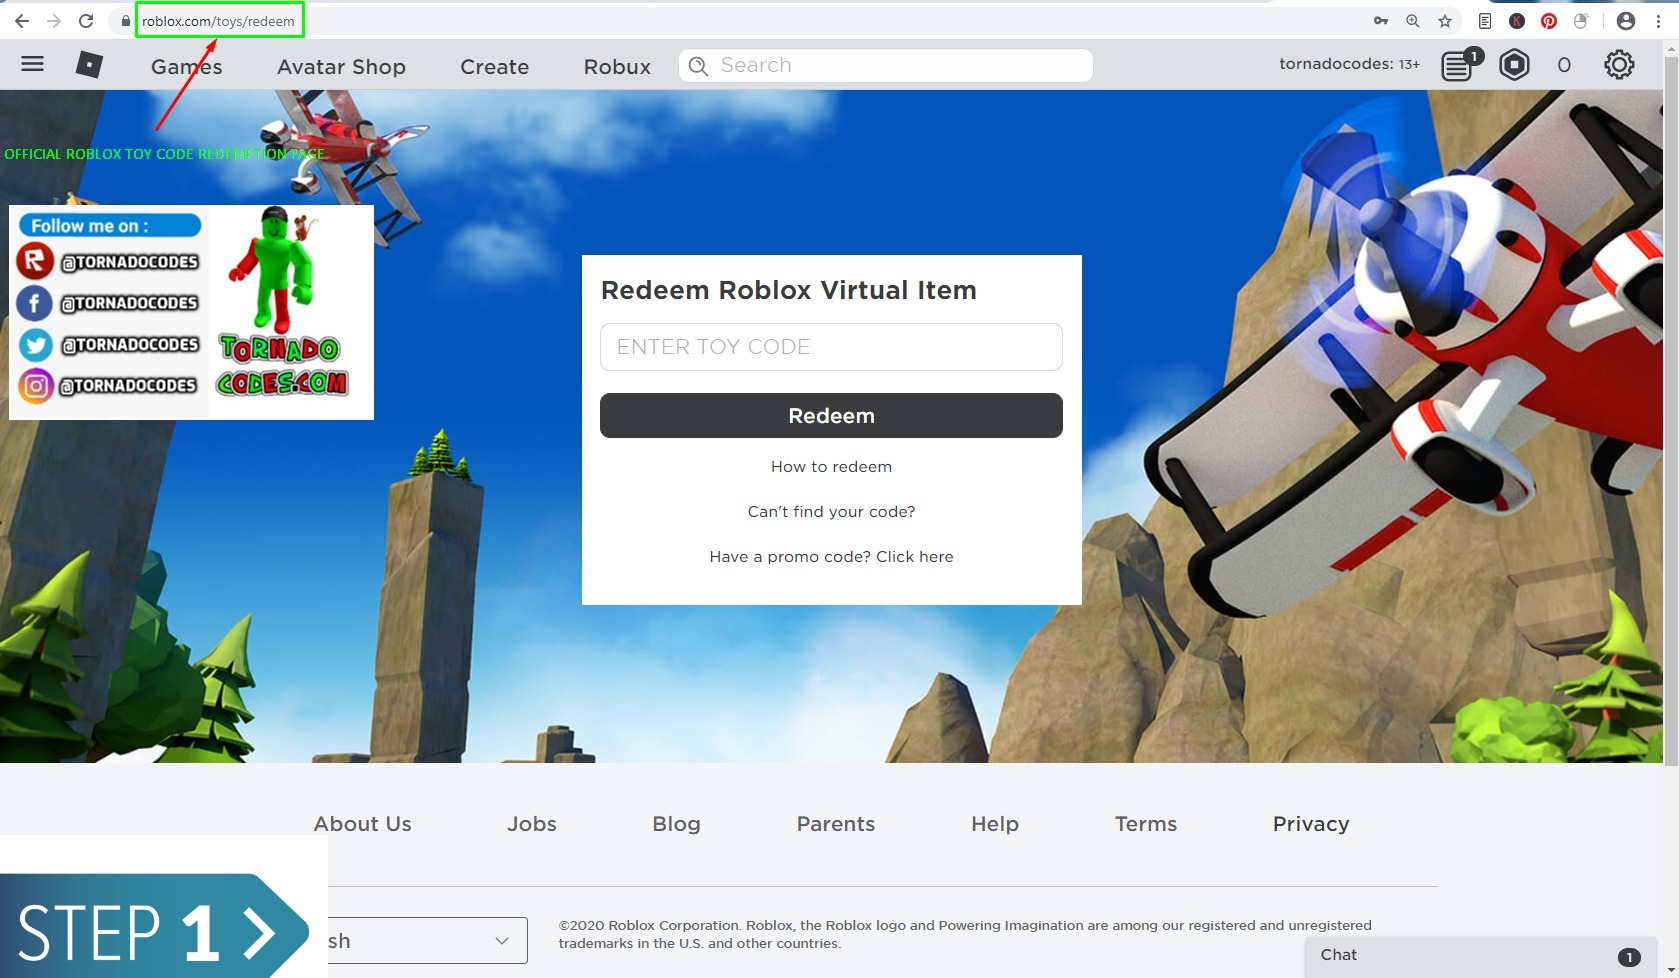Click the roblox.com/toys/redeem address bar
Viewport: 1679px width, 978px height.
click(x=219, y=20)
